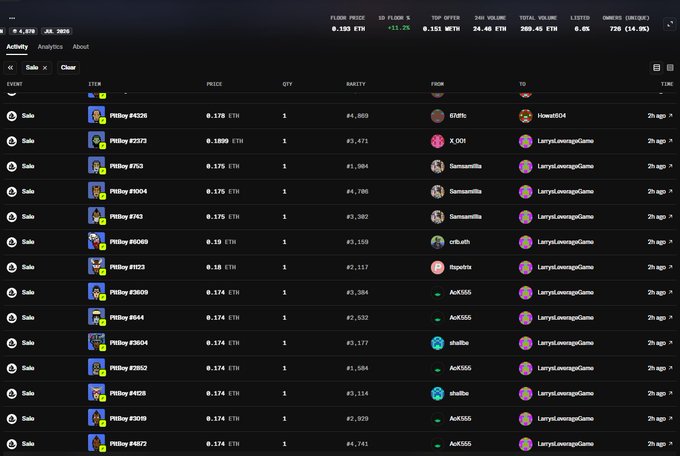Screen dimensions: 680x456
Task: Open AoK555 name in PitBoy #3019 row
Action: pyautogui.click(x=460, y=418)
